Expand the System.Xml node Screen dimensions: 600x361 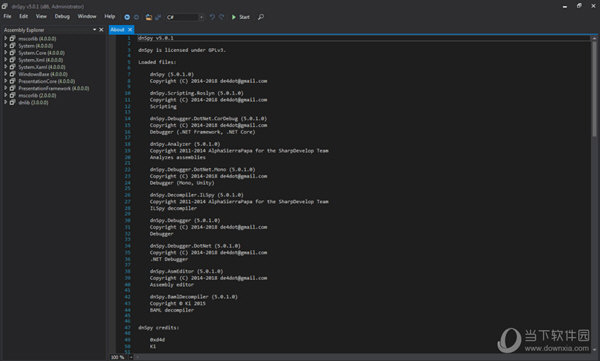click(x=5, y=59)
